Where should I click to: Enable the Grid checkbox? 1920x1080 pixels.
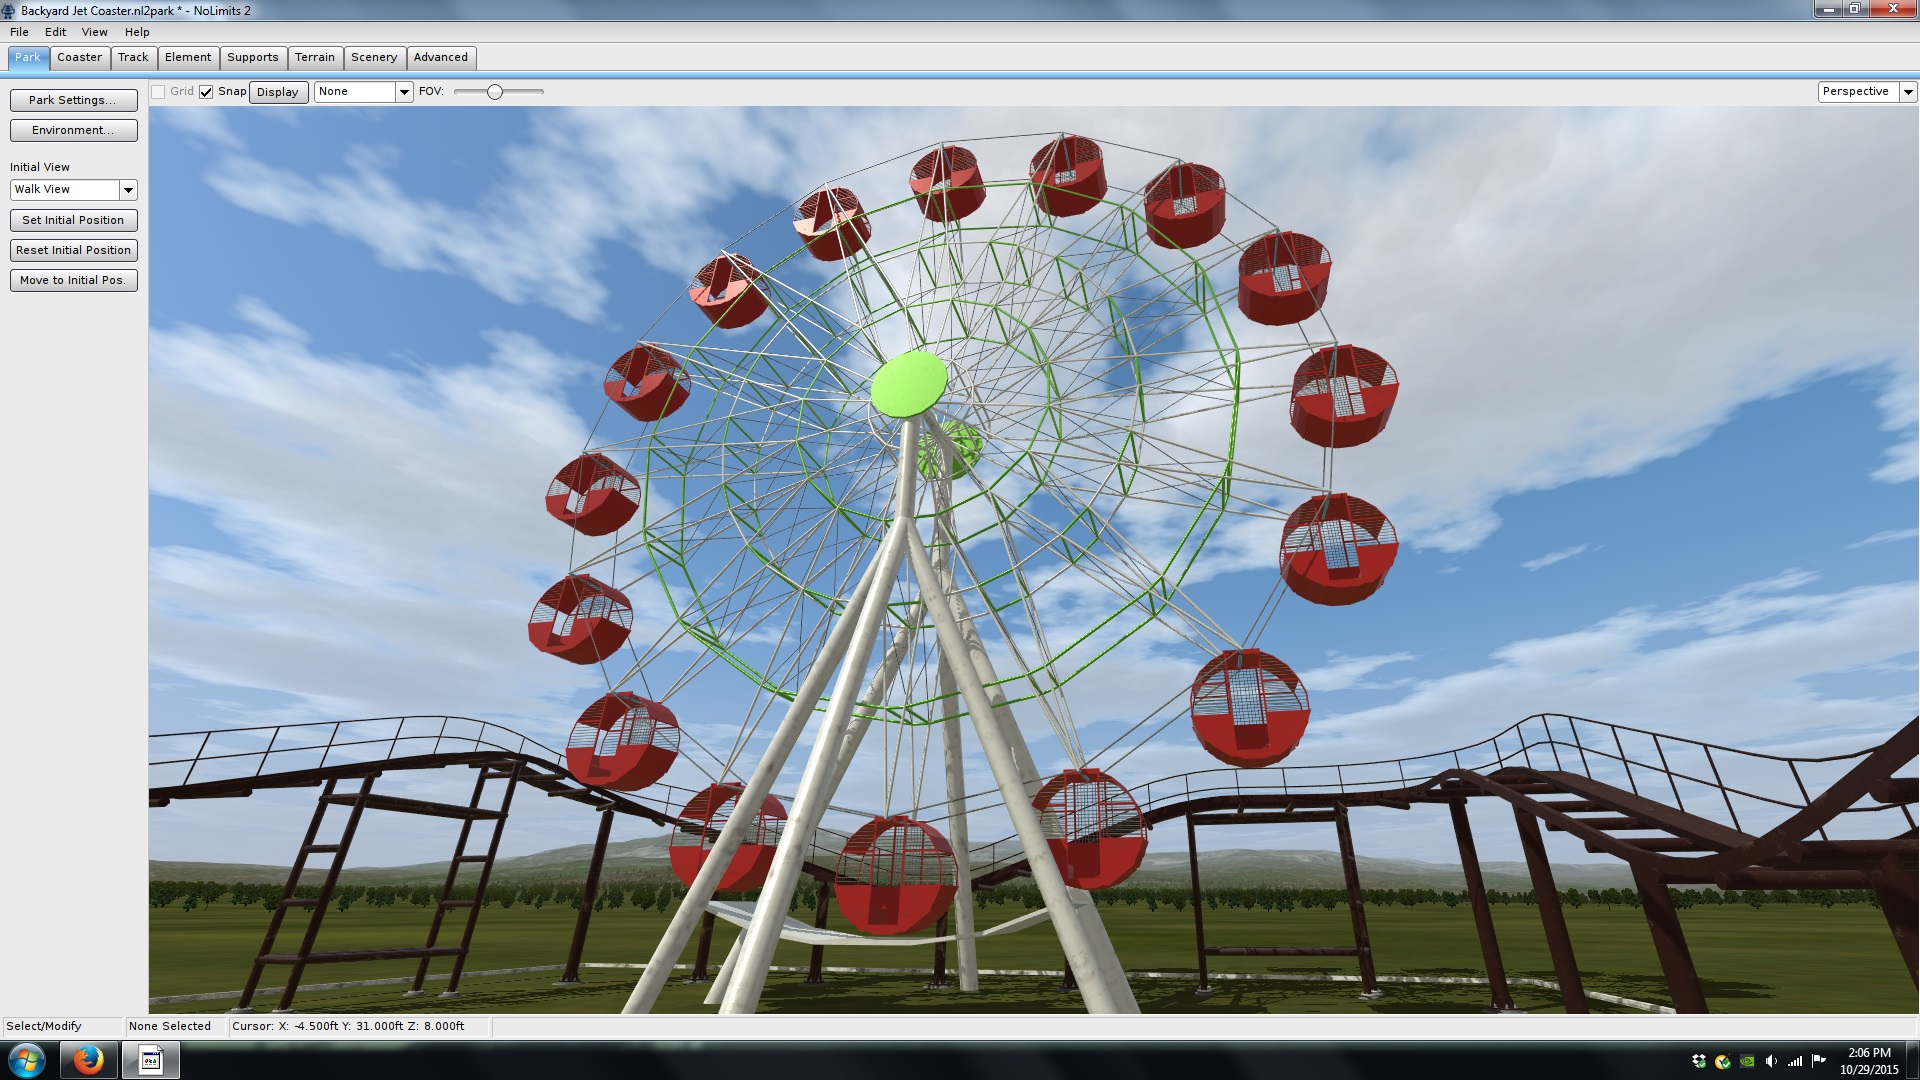pos(158,92)
